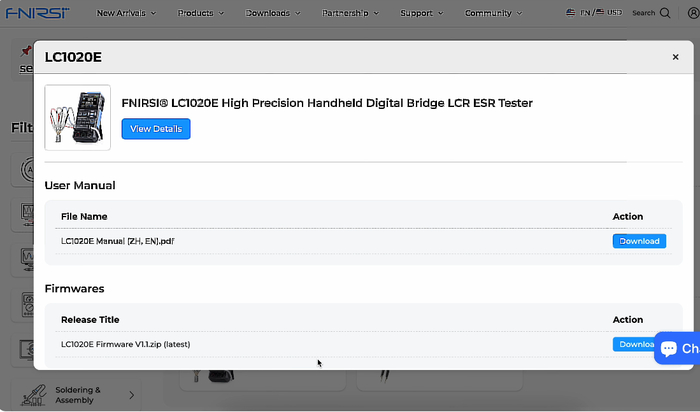Open the Shopify chat bubble
The image size is (700, 412).
pyautogui.click(x=677, y=348)
